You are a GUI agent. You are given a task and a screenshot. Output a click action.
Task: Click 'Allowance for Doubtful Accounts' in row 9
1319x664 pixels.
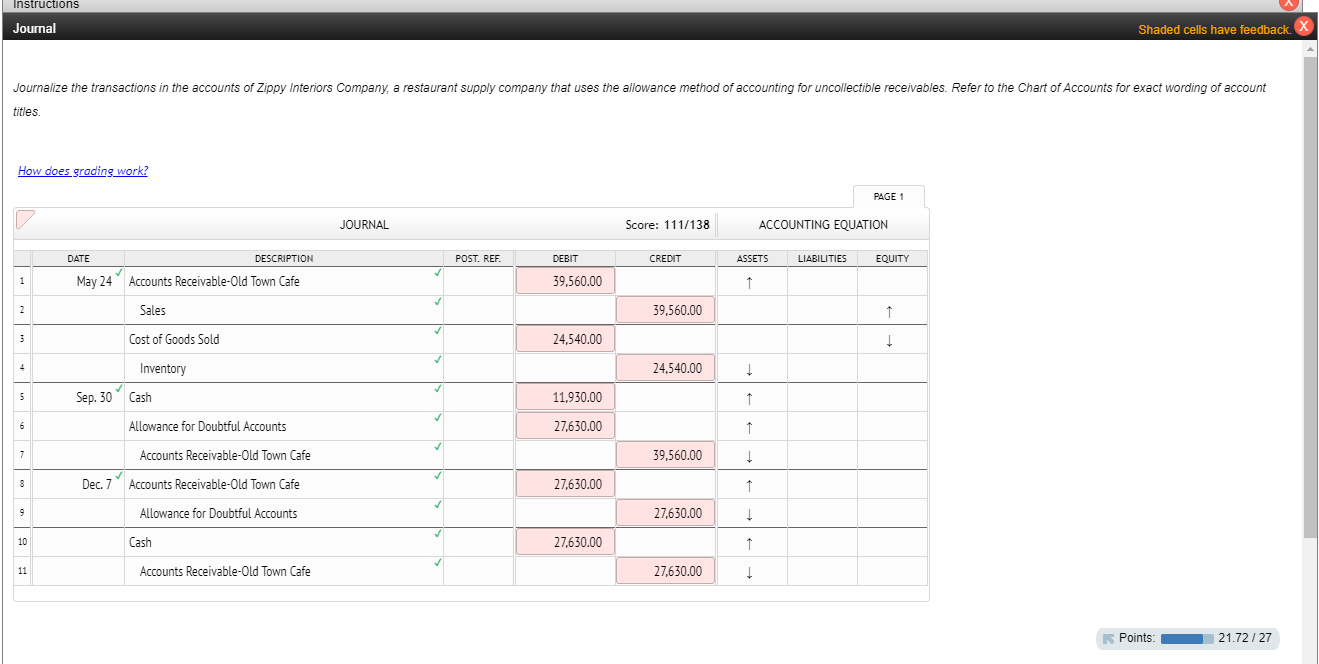[218, 513]
